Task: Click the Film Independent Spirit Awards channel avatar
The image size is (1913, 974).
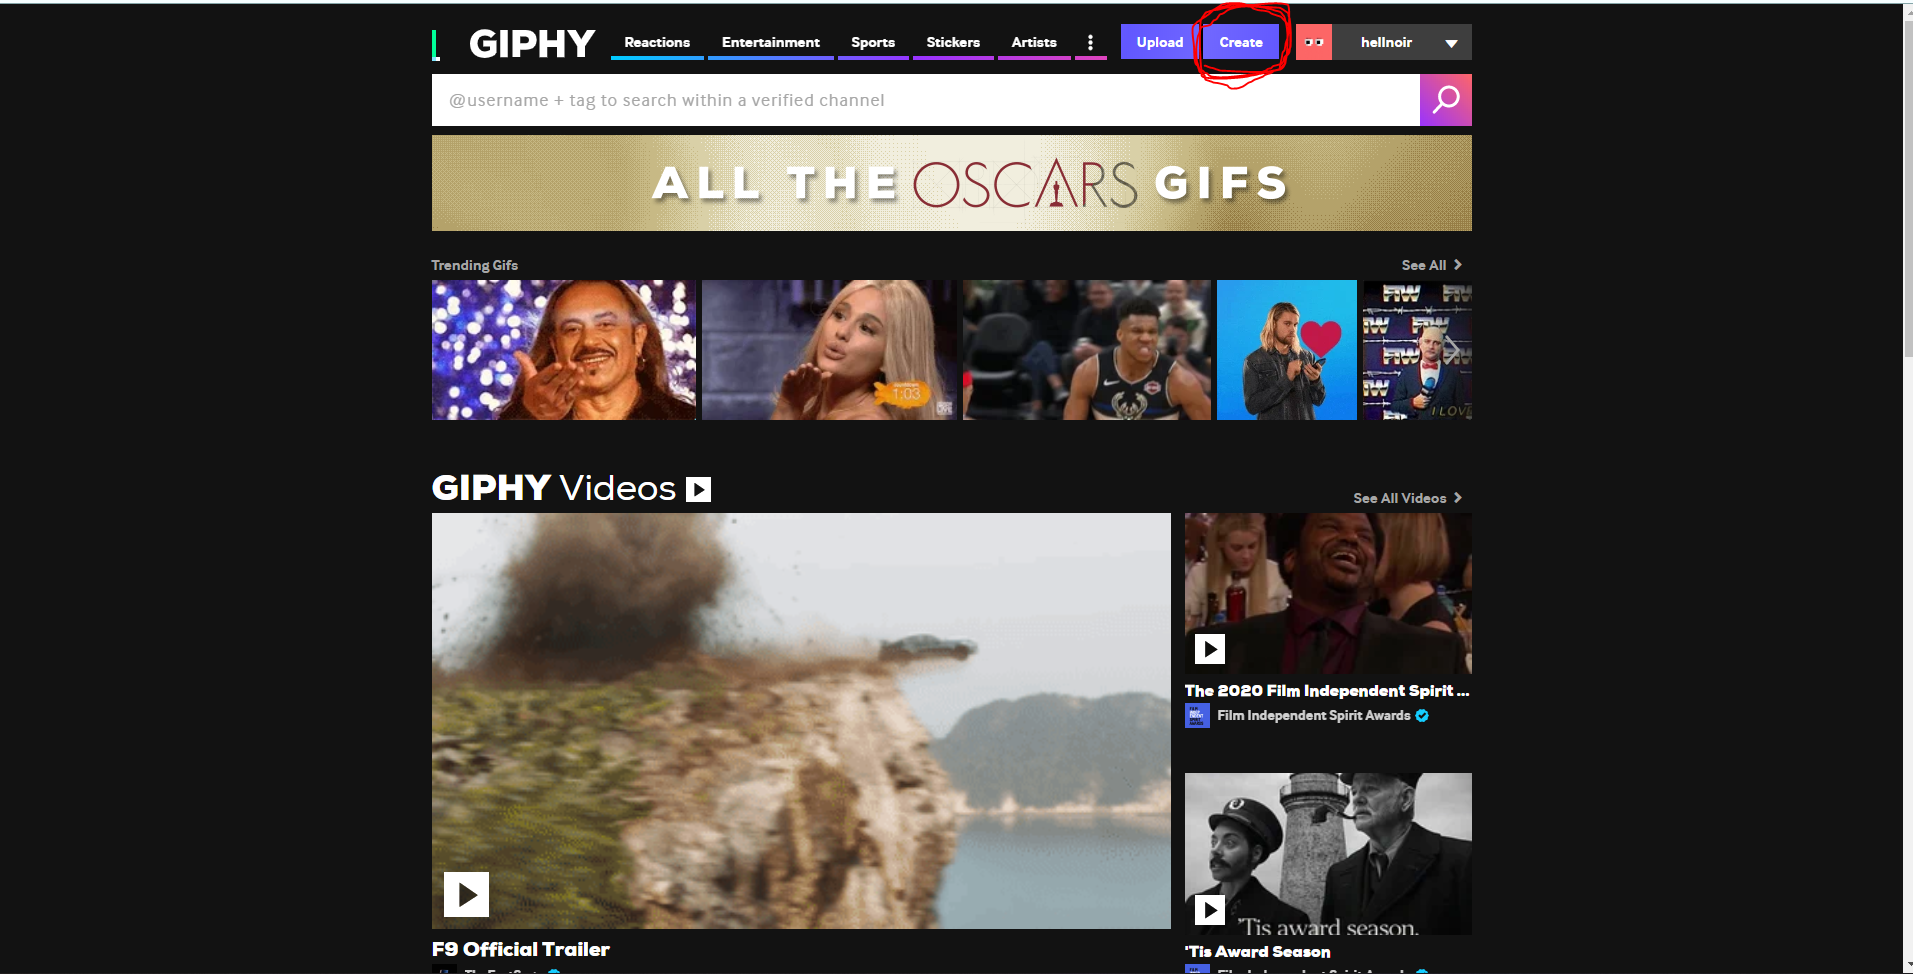Action: 1197,716
